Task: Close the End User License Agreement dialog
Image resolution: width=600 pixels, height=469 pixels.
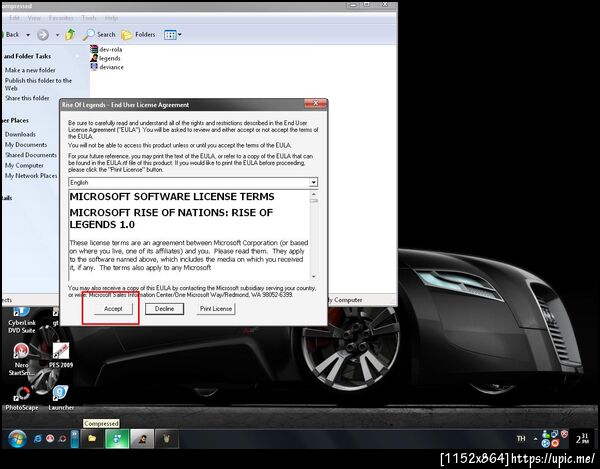Action: (x=316, y=103)
